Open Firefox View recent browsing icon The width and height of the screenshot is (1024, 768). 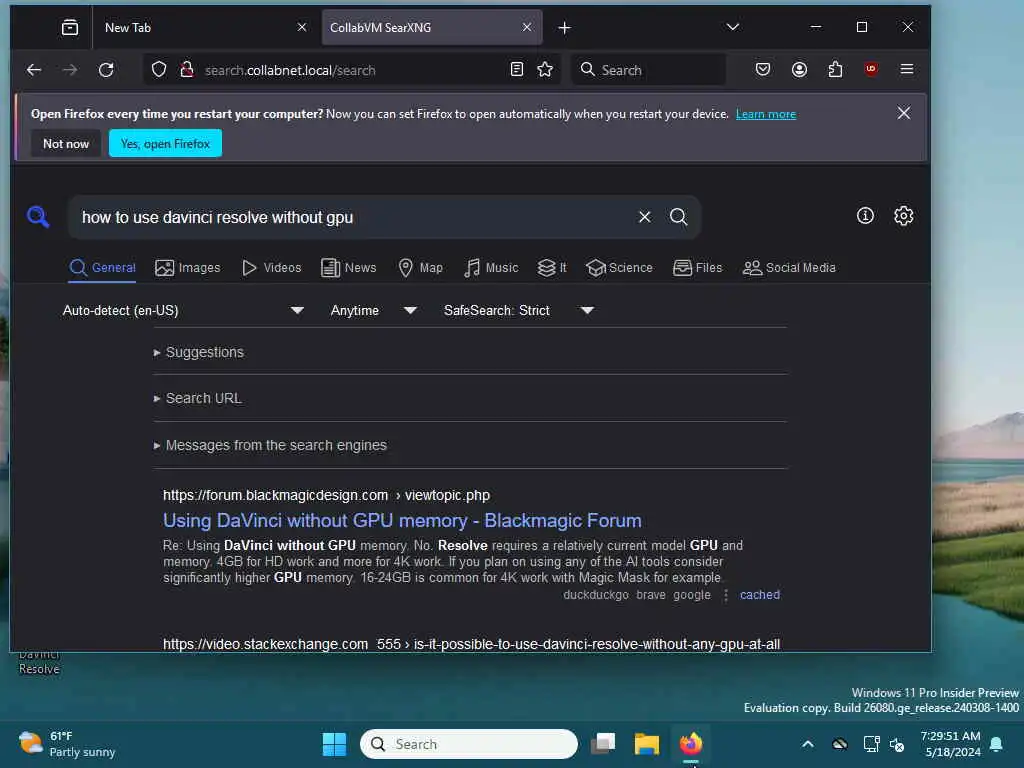70,27
